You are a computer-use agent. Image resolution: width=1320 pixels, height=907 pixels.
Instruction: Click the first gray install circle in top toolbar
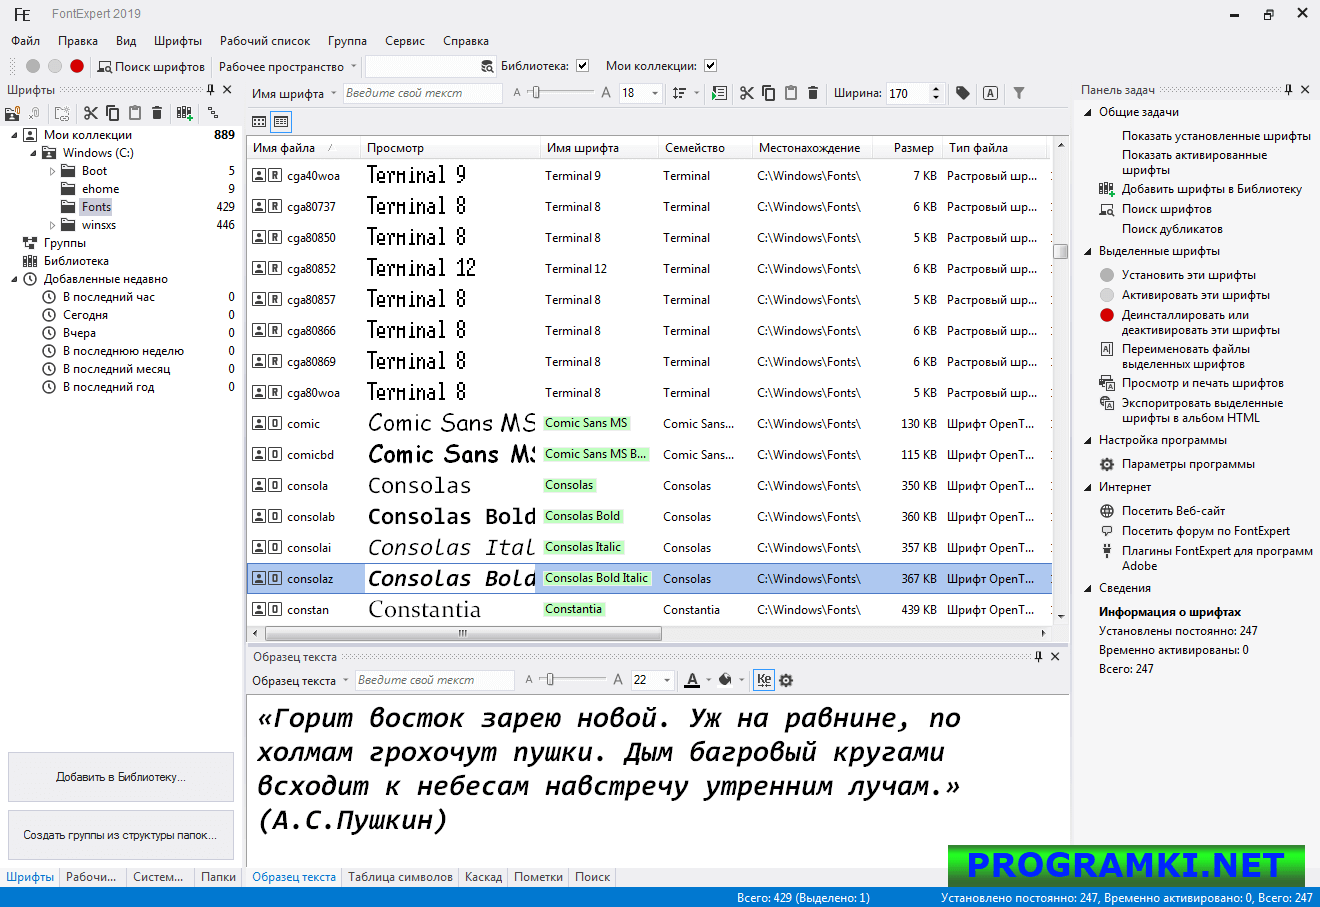click(x=33, y=66)
